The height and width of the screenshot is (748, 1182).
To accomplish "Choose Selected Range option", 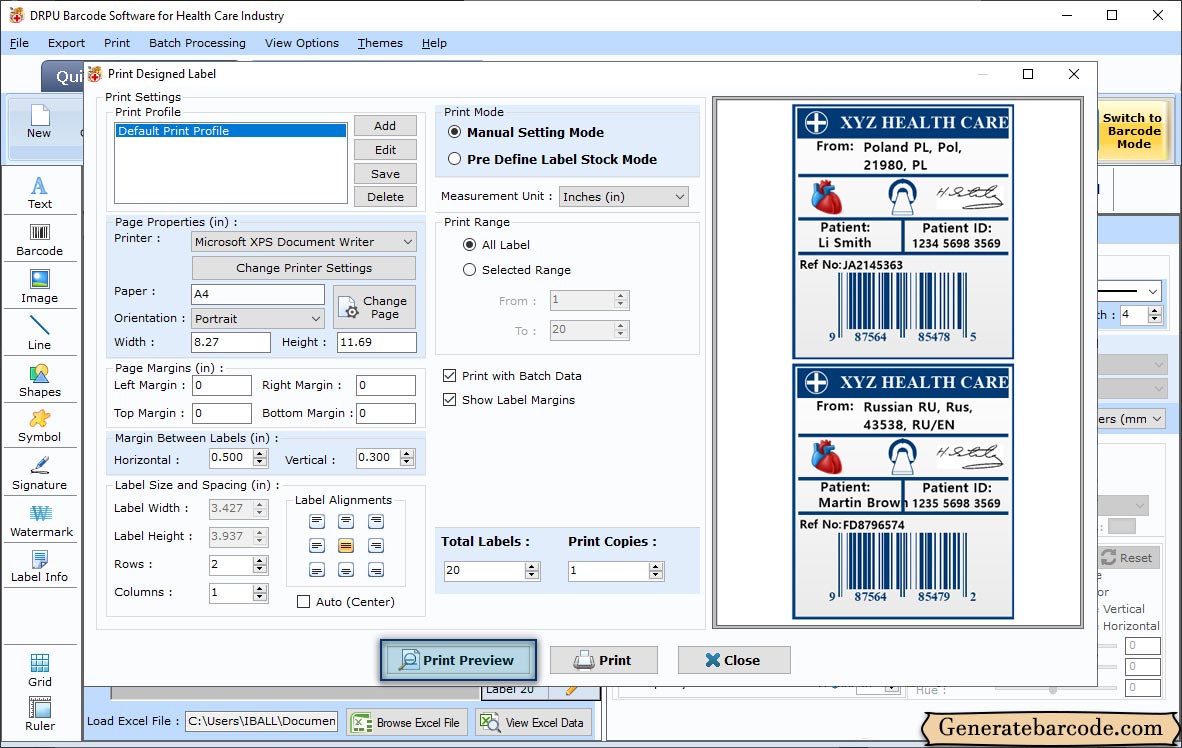I will point(470,269).
